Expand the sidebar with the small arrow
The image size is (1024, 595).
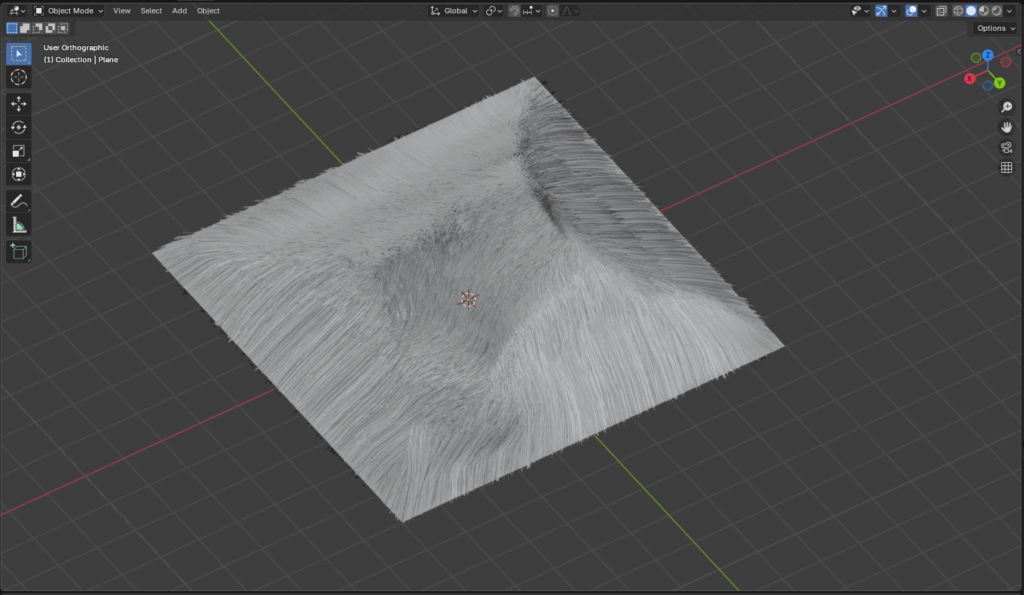pyautogui.click(x=1019, y=51)
